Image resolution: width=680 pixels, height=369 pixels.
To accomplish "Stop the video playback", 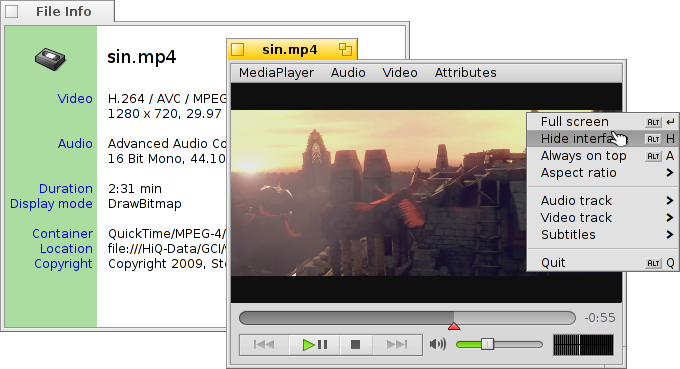I will tap(356, 345).
